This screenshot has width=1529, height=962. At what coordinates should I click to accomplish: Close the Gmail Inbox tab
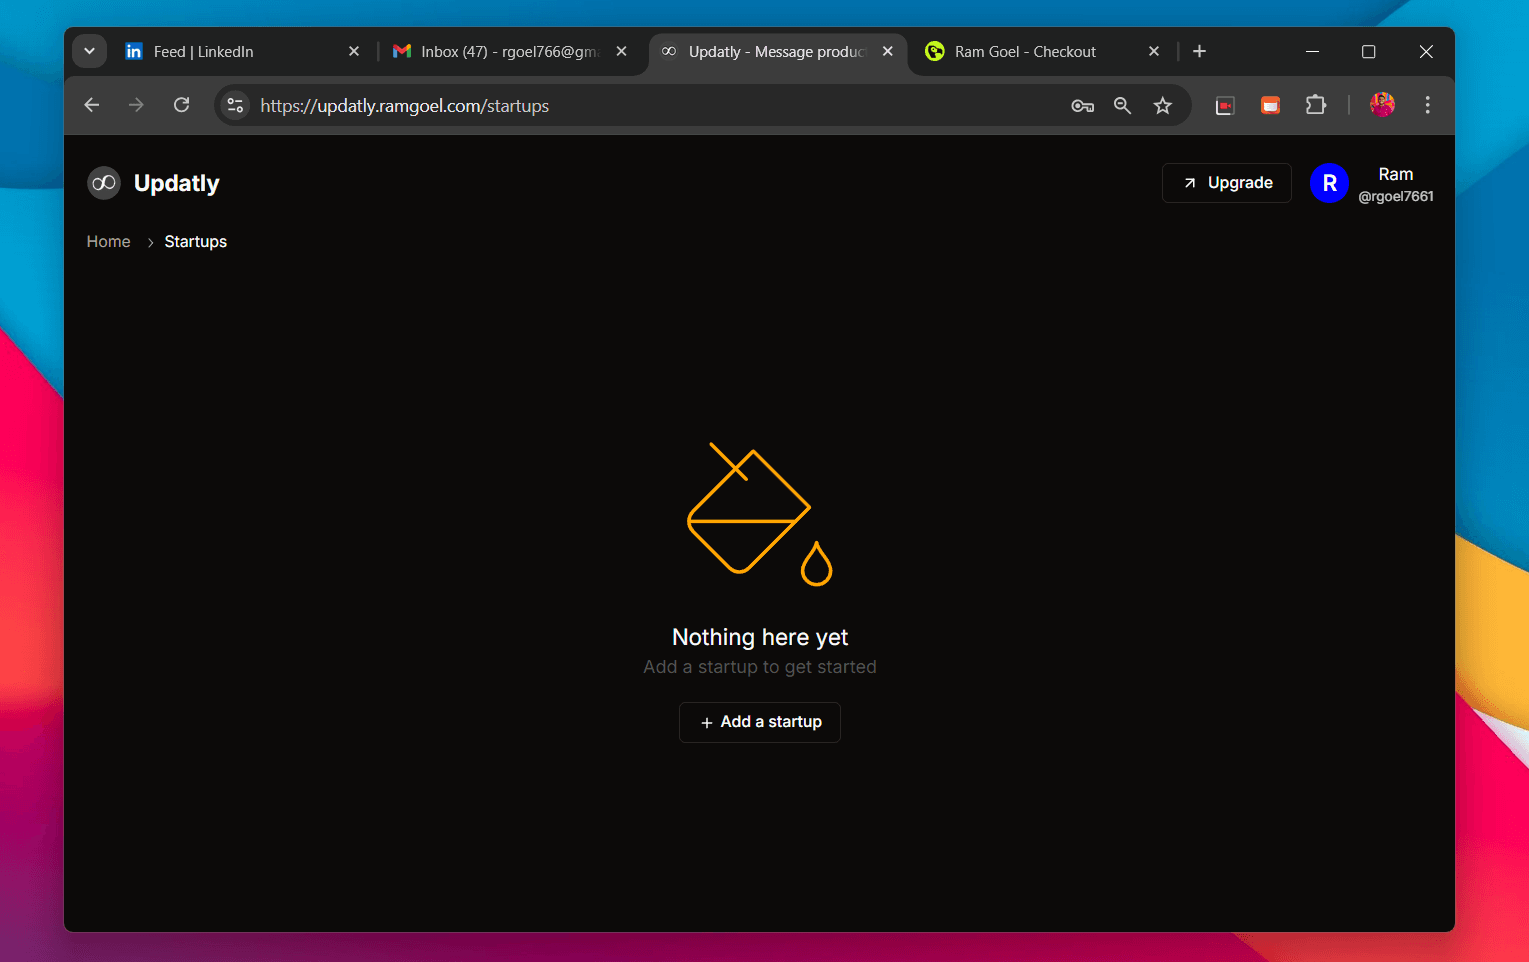622,52
